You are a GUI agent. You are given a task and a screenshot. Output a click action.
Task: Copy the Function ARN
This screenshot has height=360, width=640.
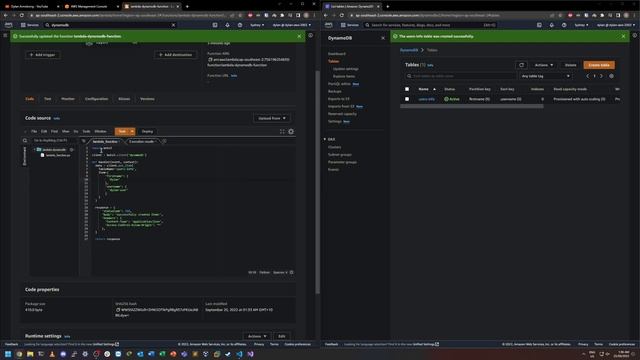pyautogui.click(x=210, y=60)
